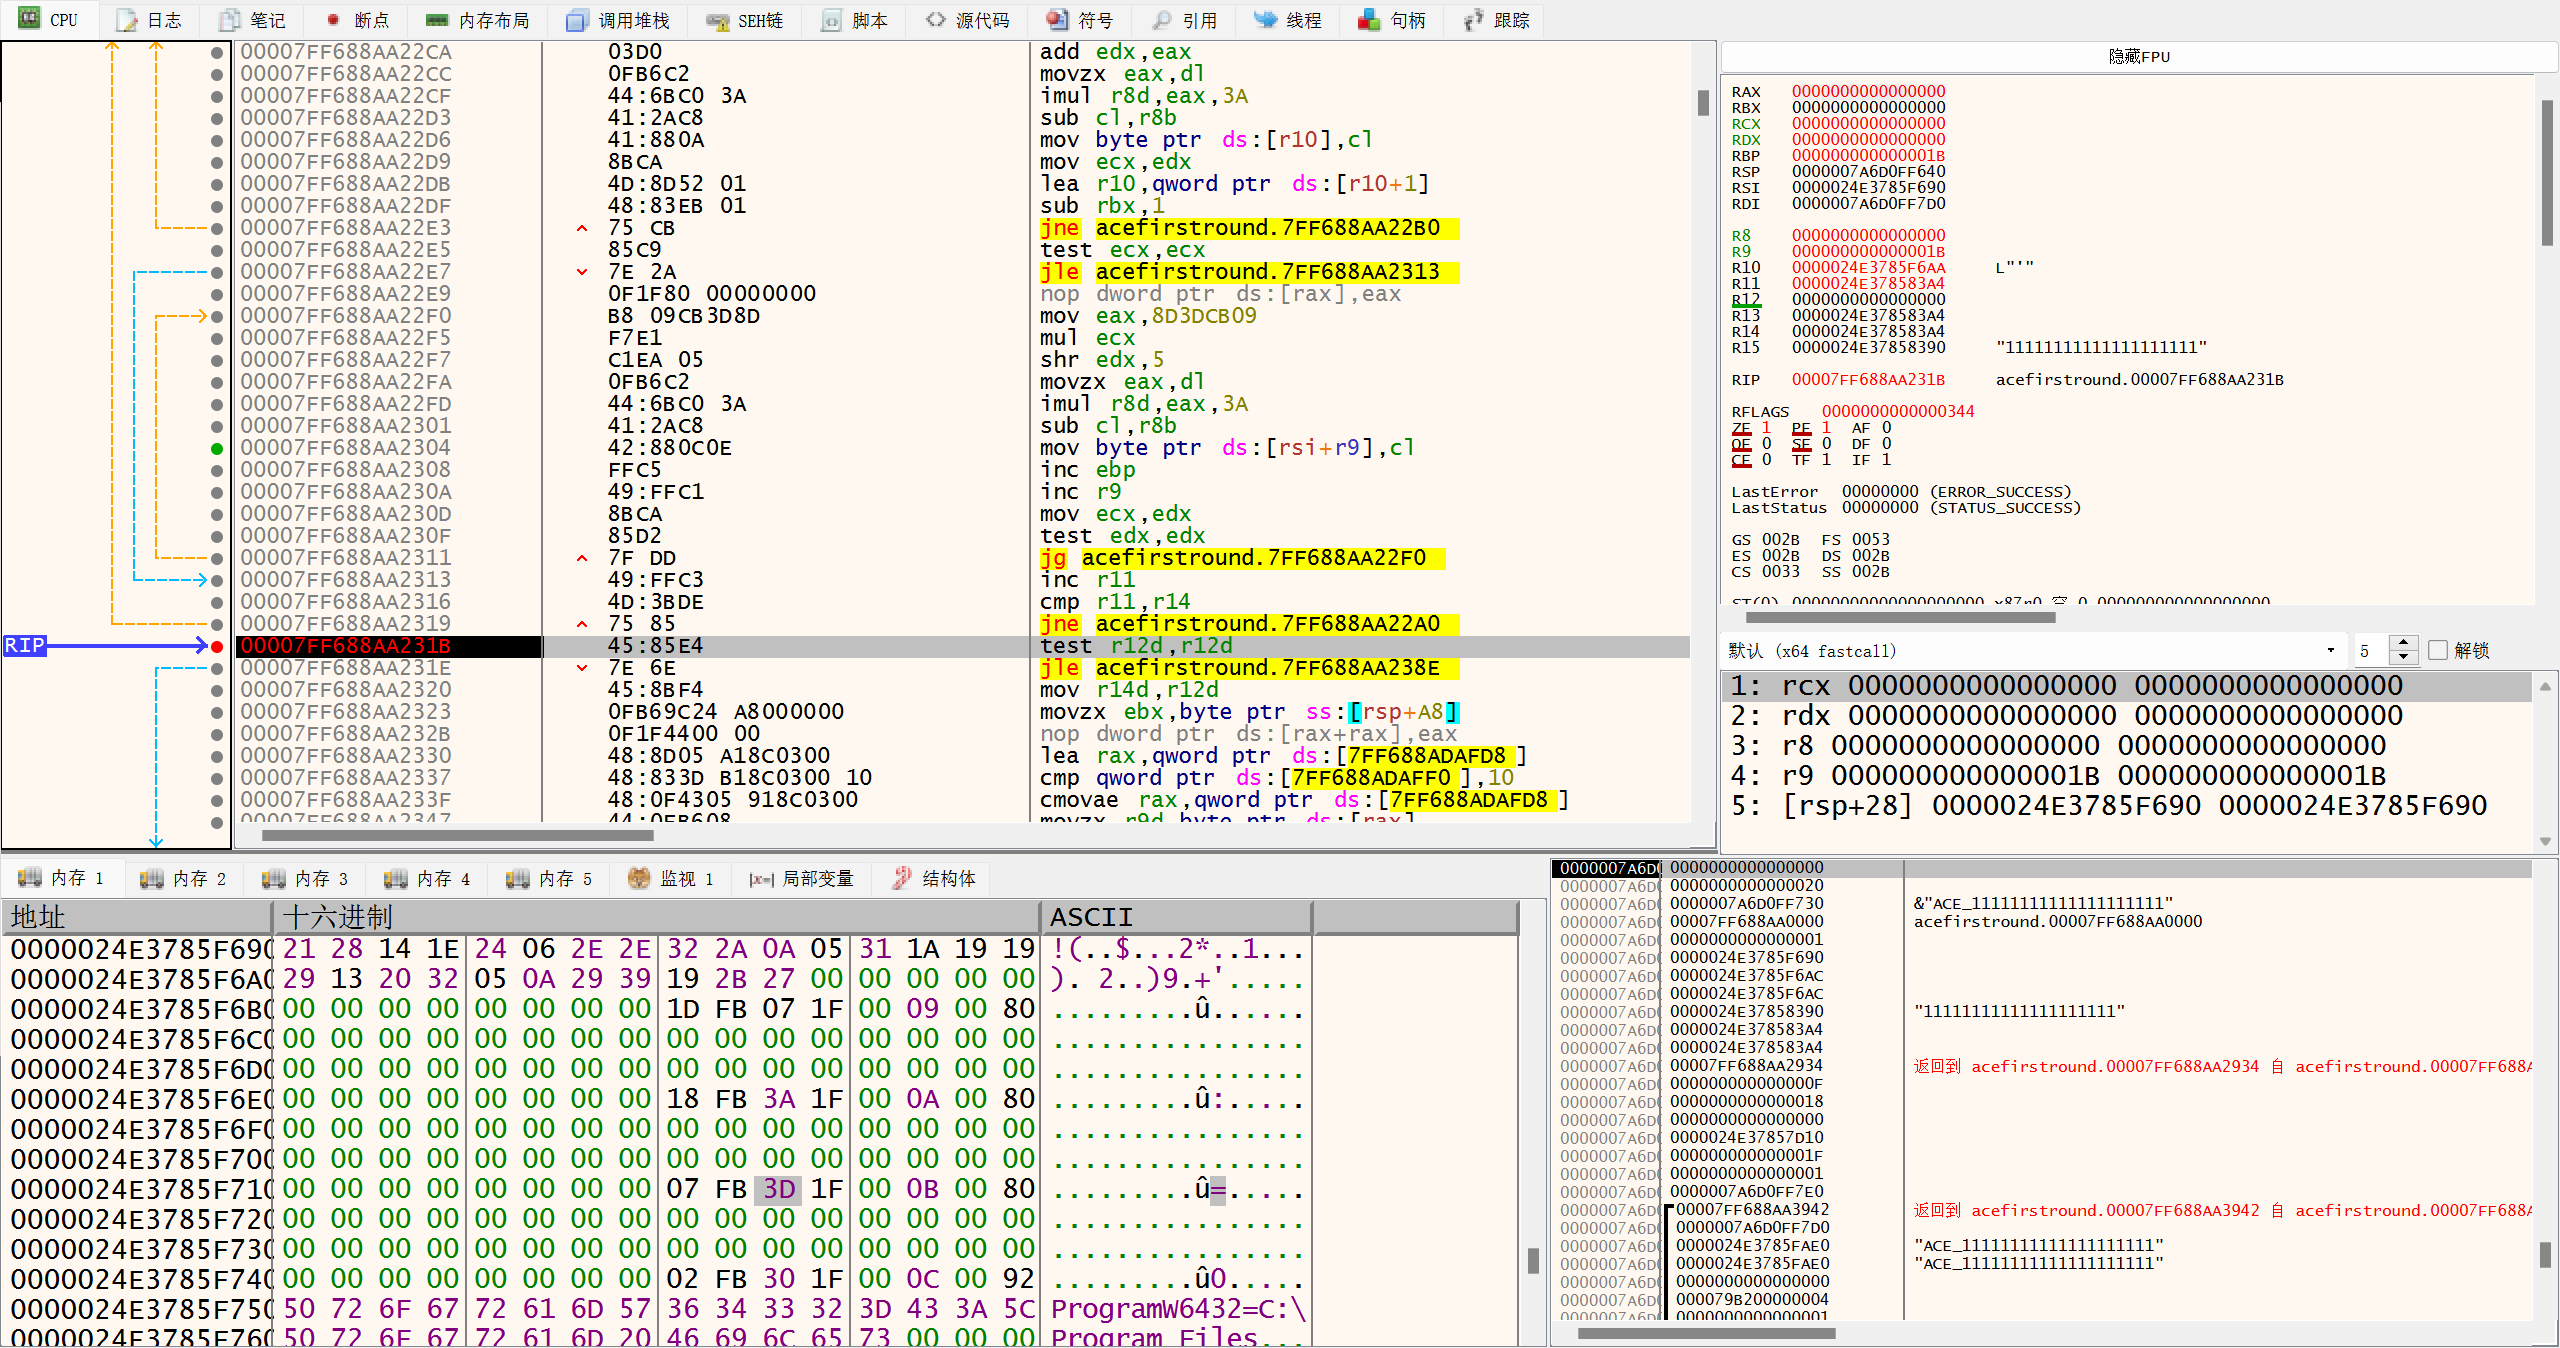Screen dimensions: 2560x1348
Task: Open the 内存布局 memory map icon
Action: click(x=437, y=20)
